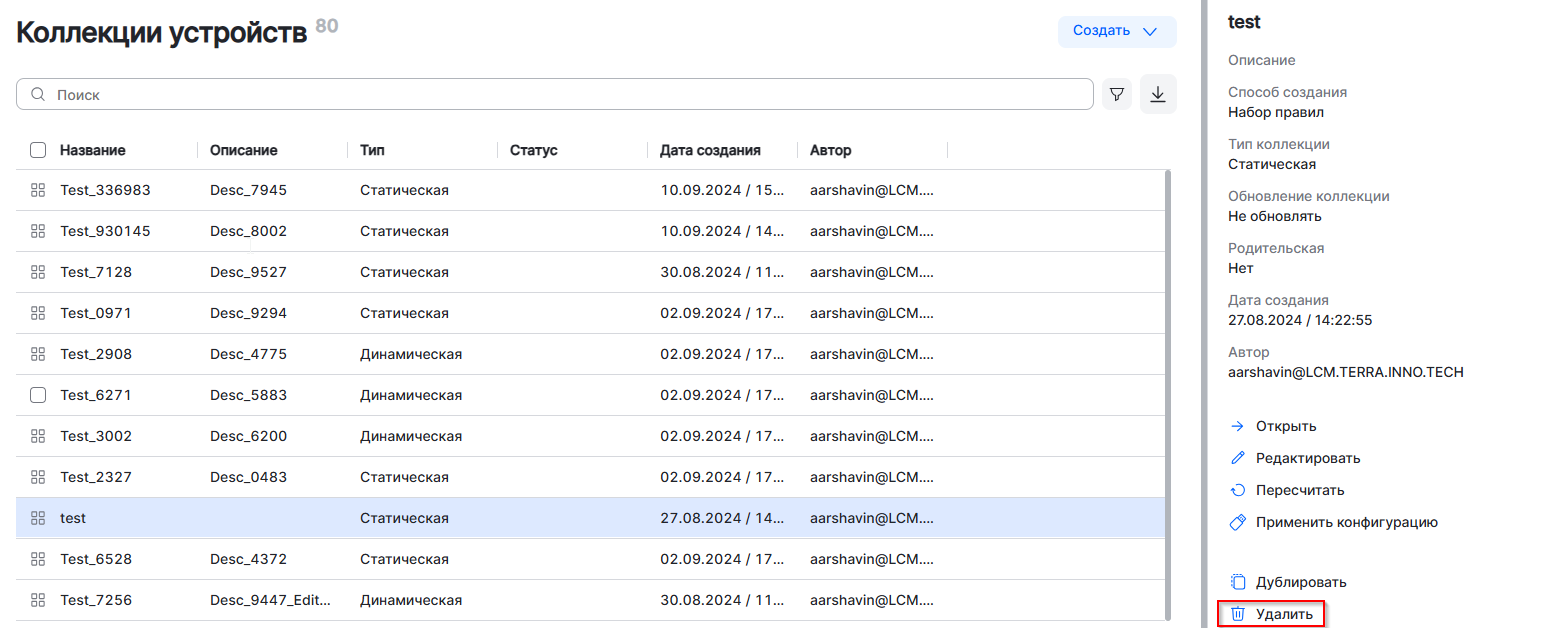The height and width of the screenshot is (628, 1562).
Task: Click the trash icon for Удалить
Action: [x=1237, y=614]
